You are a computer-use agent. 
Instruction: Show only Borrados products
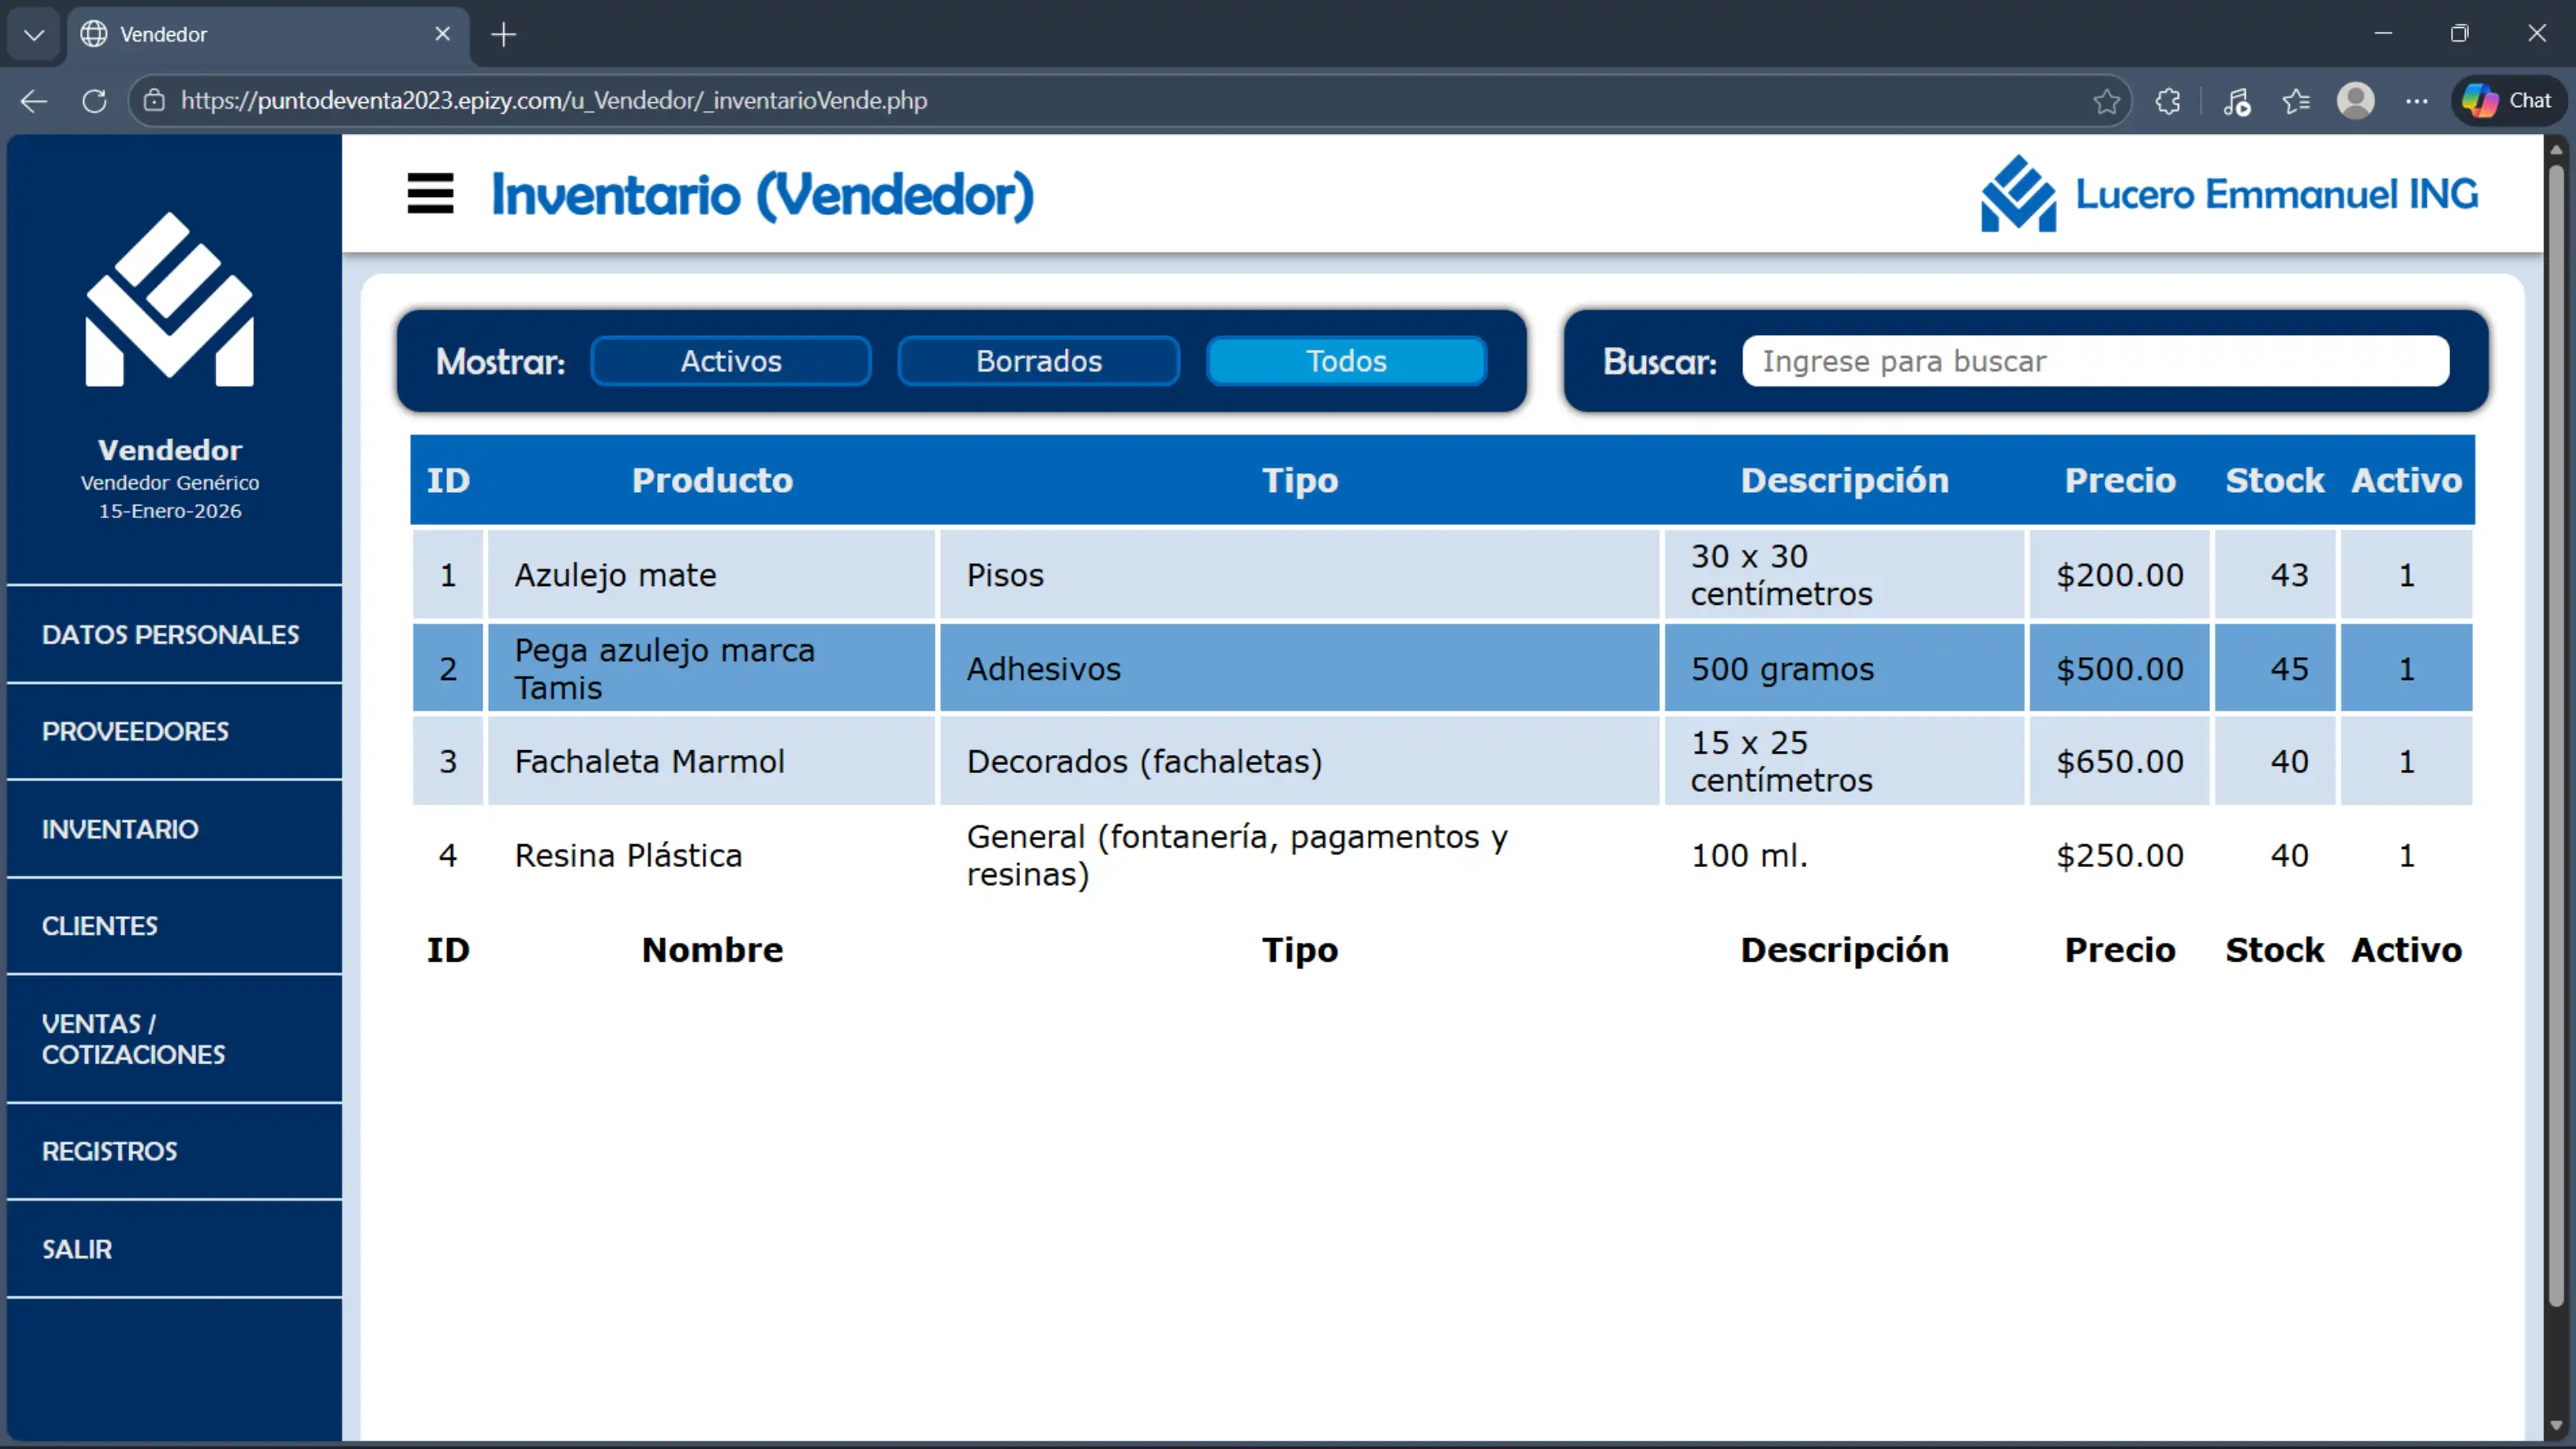click(1038, 361)
